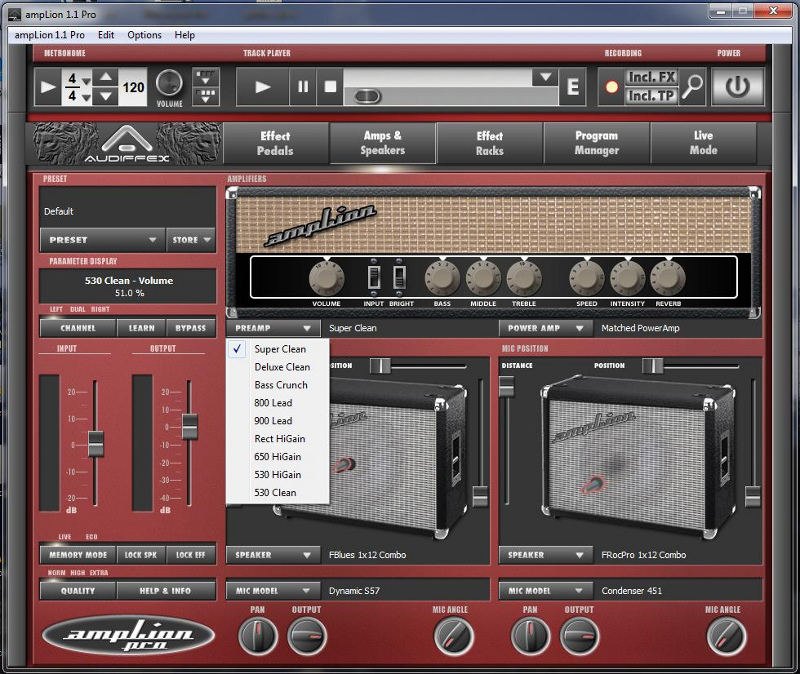Flip the amplifier BRIGHT switch
Image resolution: width=800 pixels, height=674 pixels.
[399, 278]
